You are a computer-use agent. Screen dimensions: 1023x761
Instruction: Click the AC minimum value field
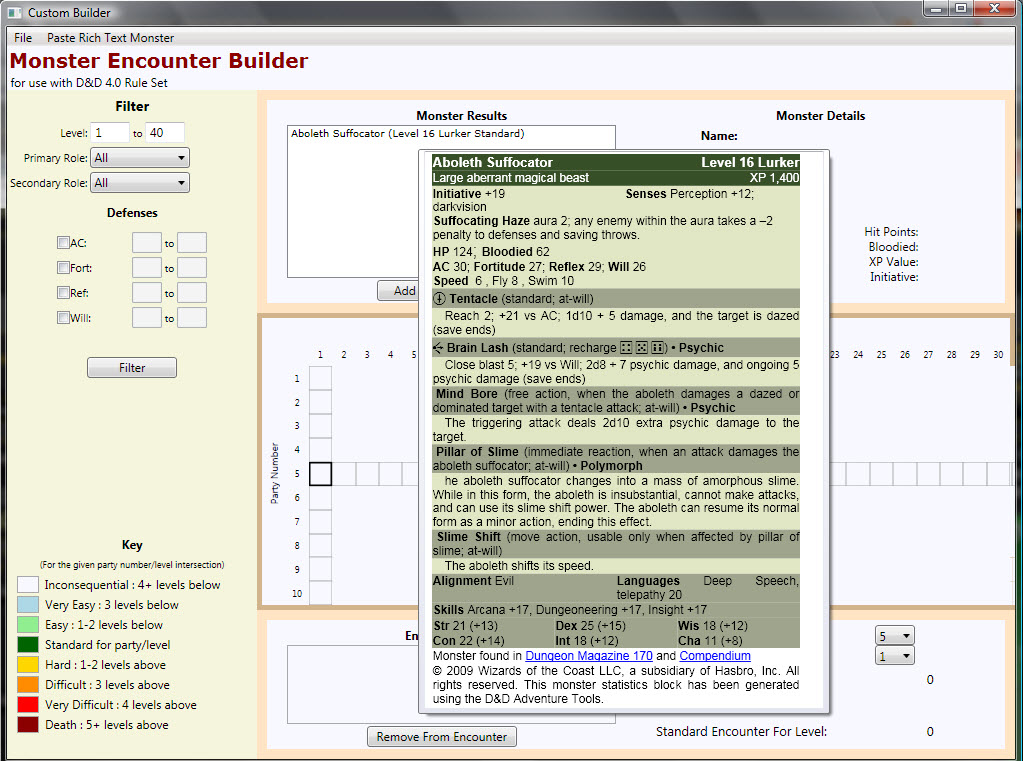147,243
